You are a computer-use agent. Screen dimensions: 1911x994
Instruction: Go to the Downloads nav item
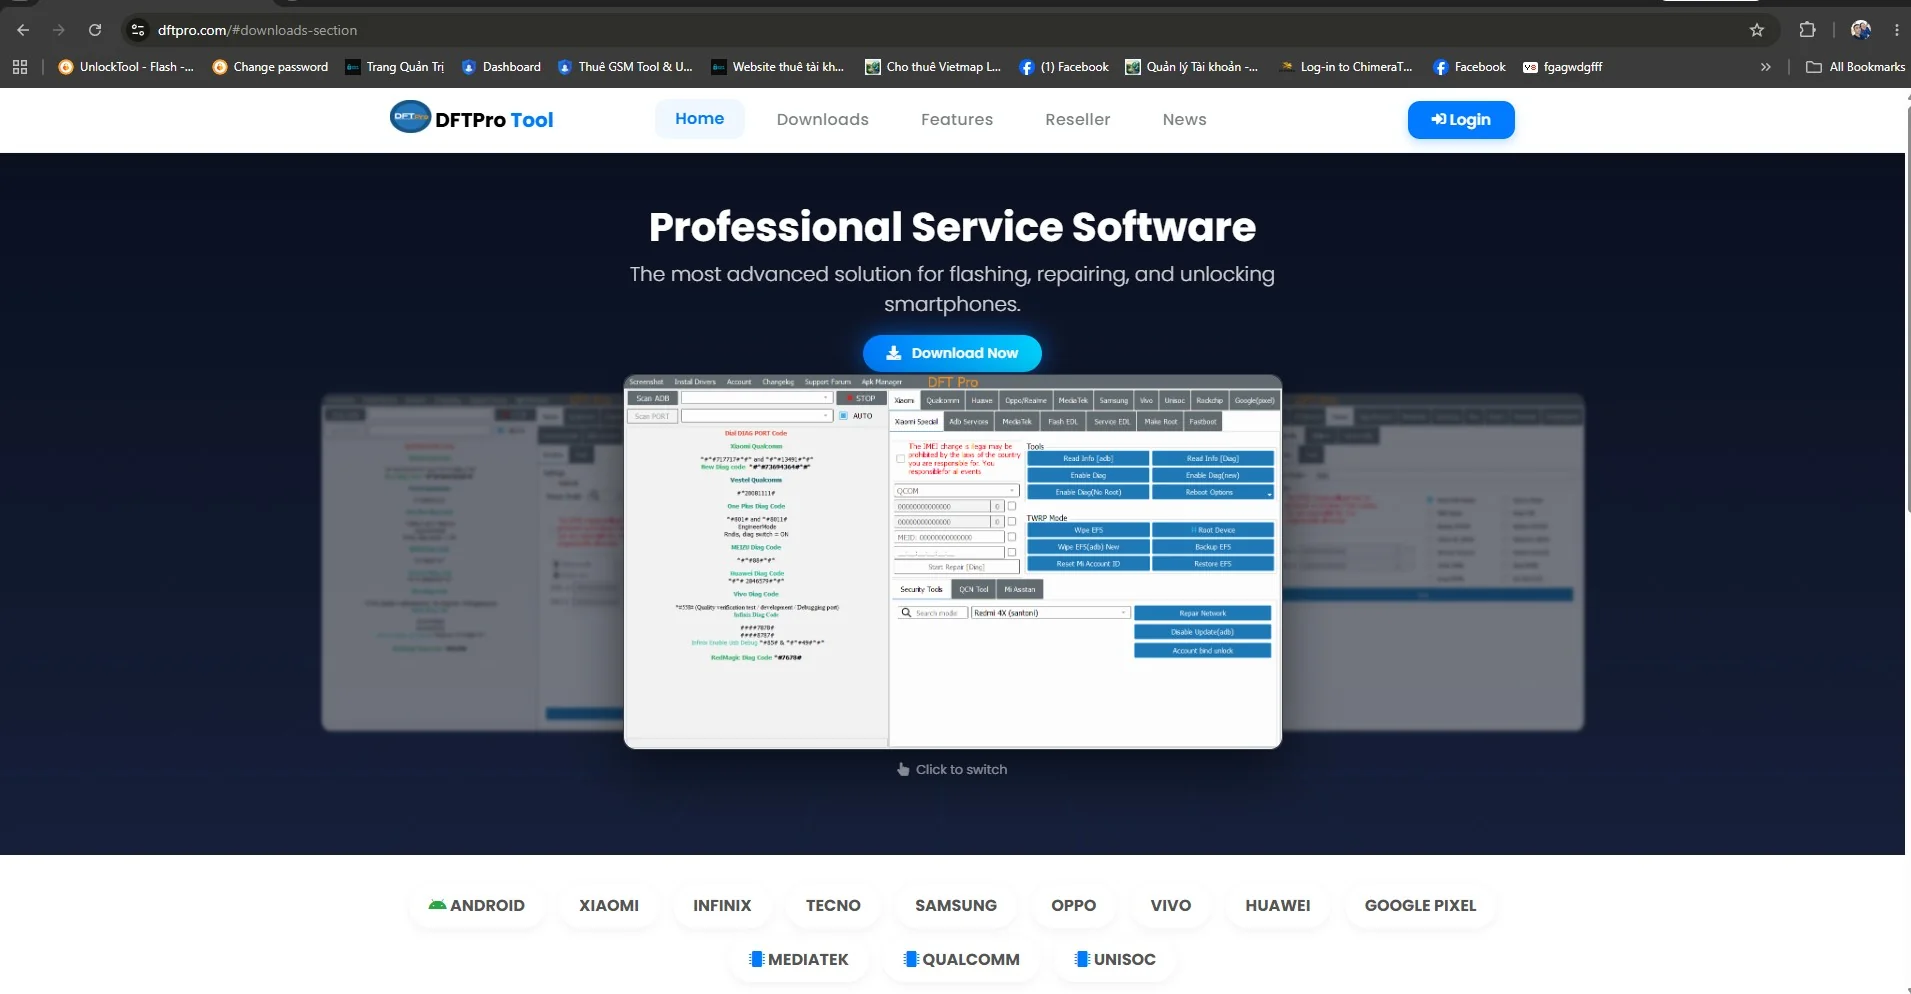click(823, 119)
